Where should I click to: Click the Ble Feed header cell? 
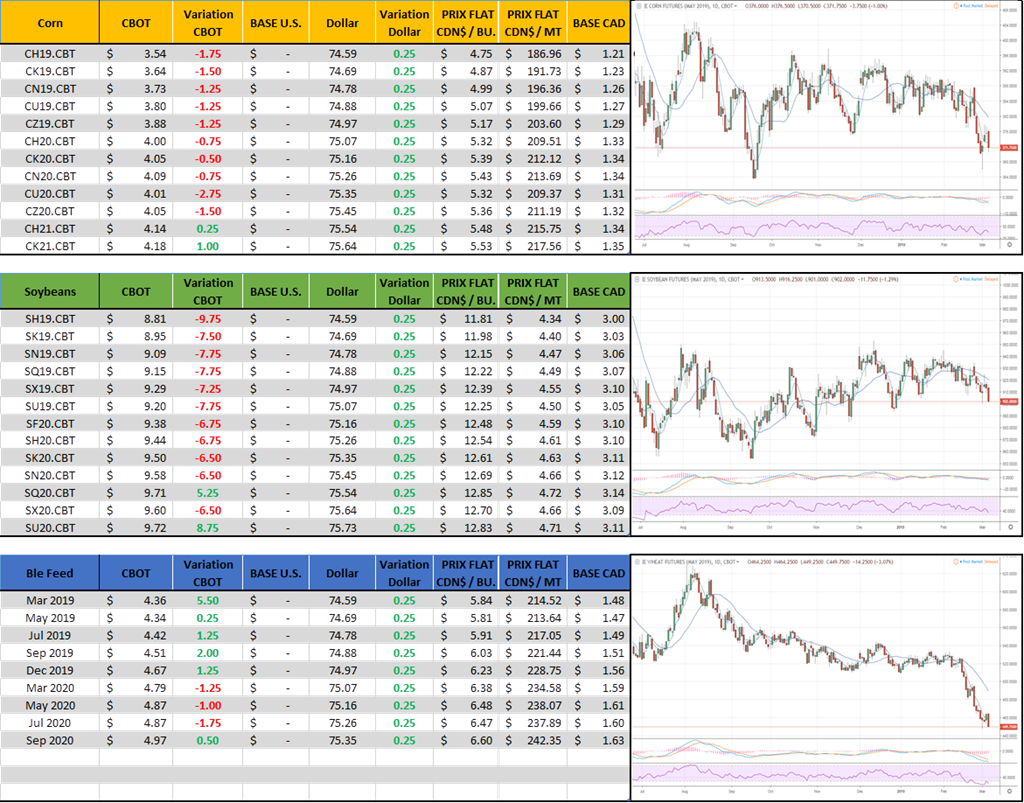point(50,573)
